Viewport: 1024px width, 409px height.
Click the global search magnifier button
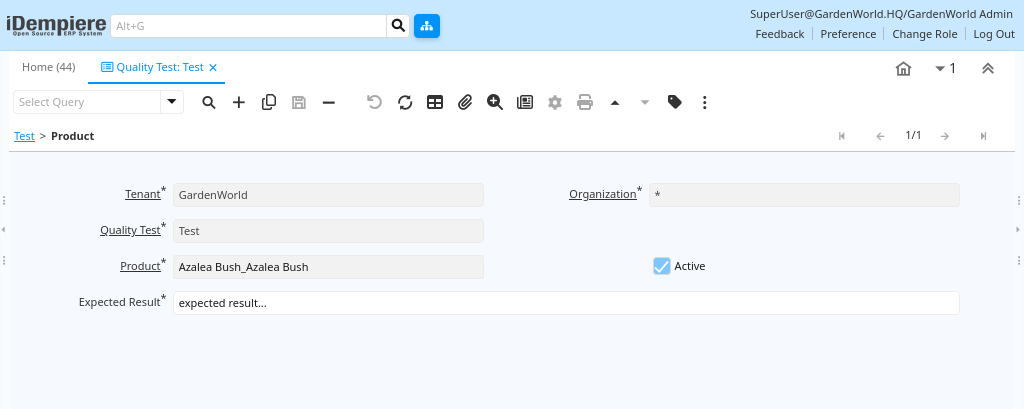point(398,26)
